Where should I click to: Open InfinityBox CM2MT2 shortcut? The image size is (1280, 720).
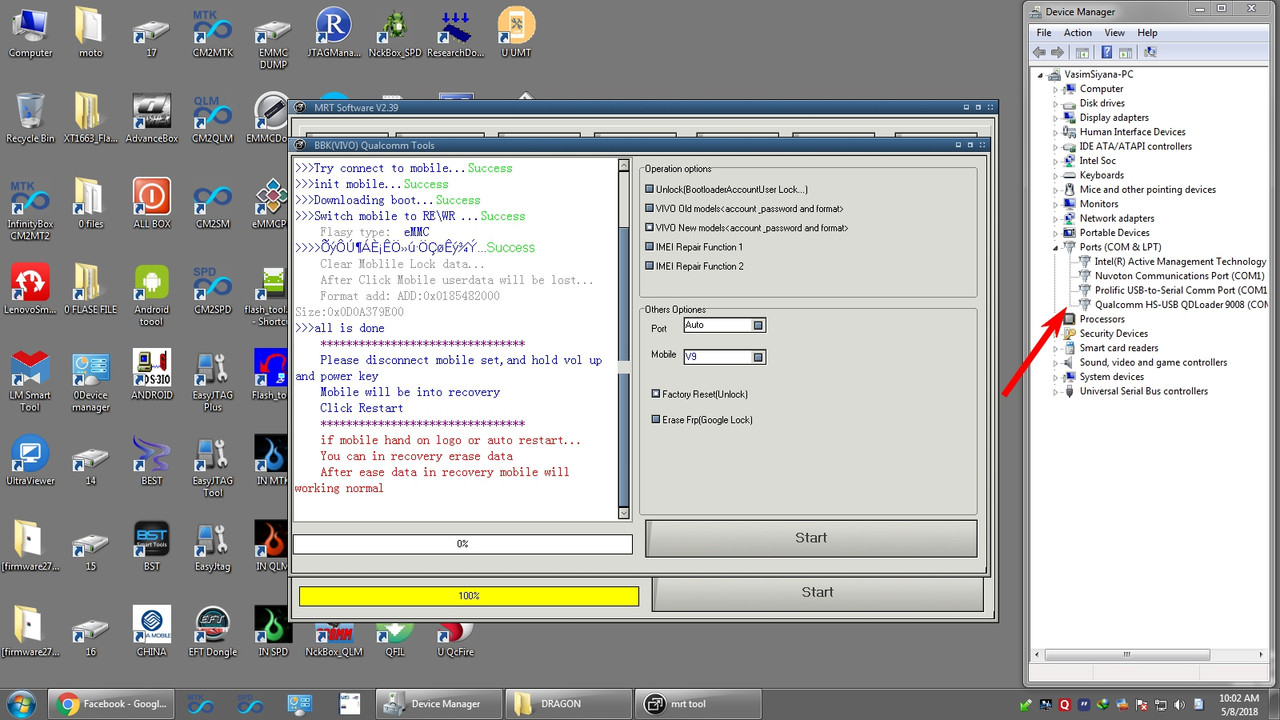[30, 210]
